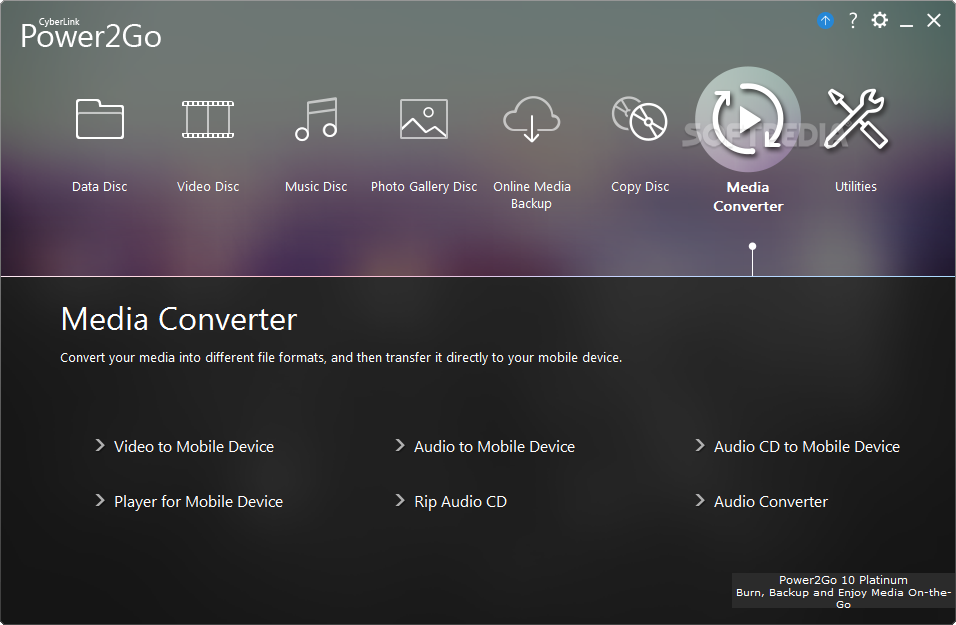This screenshot has height=625, width=956.
Task: Click chevron beside Player for Mobile Device
Action: 100,501
